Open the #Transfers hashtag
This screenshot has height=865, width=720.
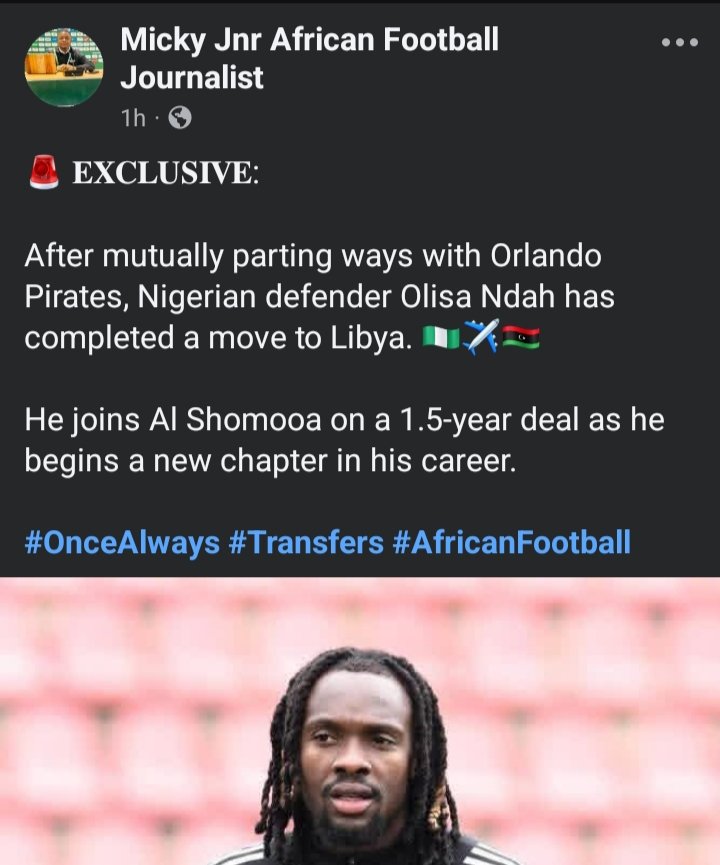(x=306, y=543)
